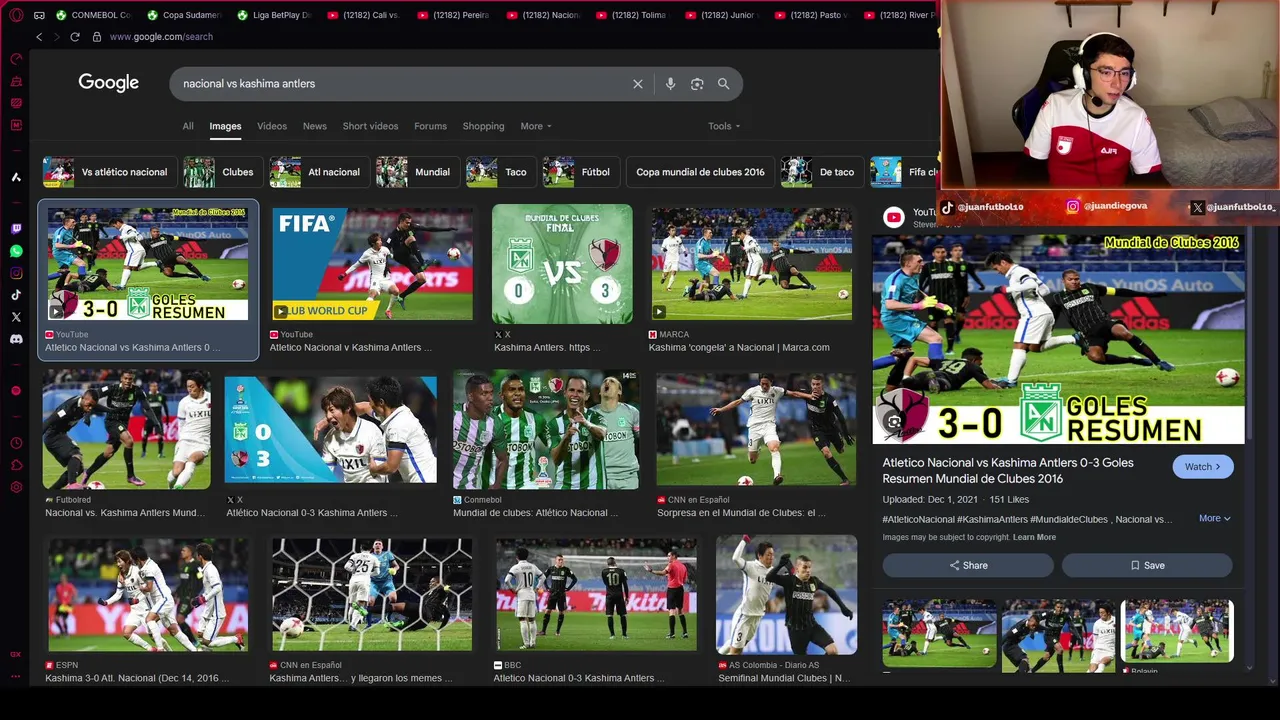Viewport: 1280px width, 720px height.
Task: Select Copa mundial de clubes 2016 chip
Action: pos(700,172)
